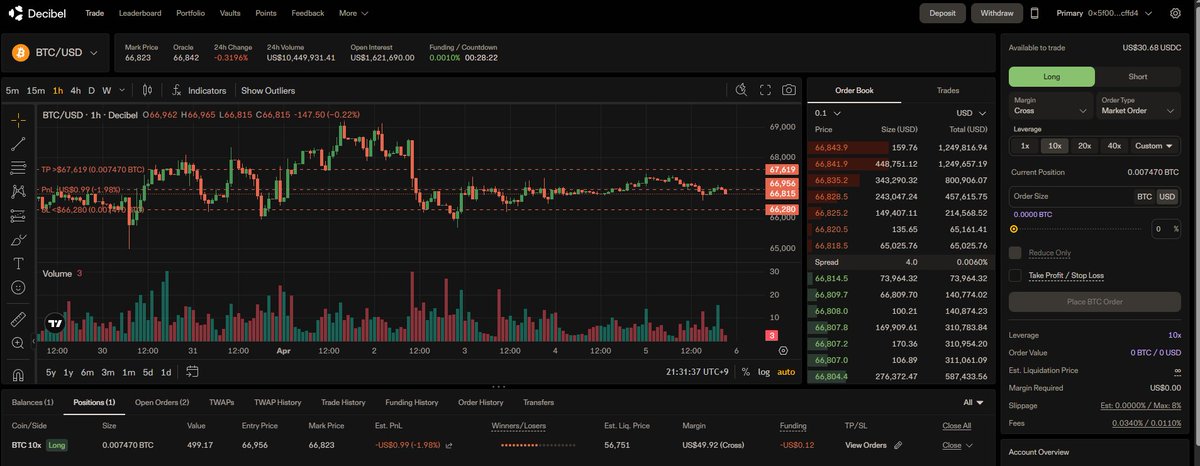Screen dimensions: 1200x466
Task: Open the Funding History tab
Action: 411,402
